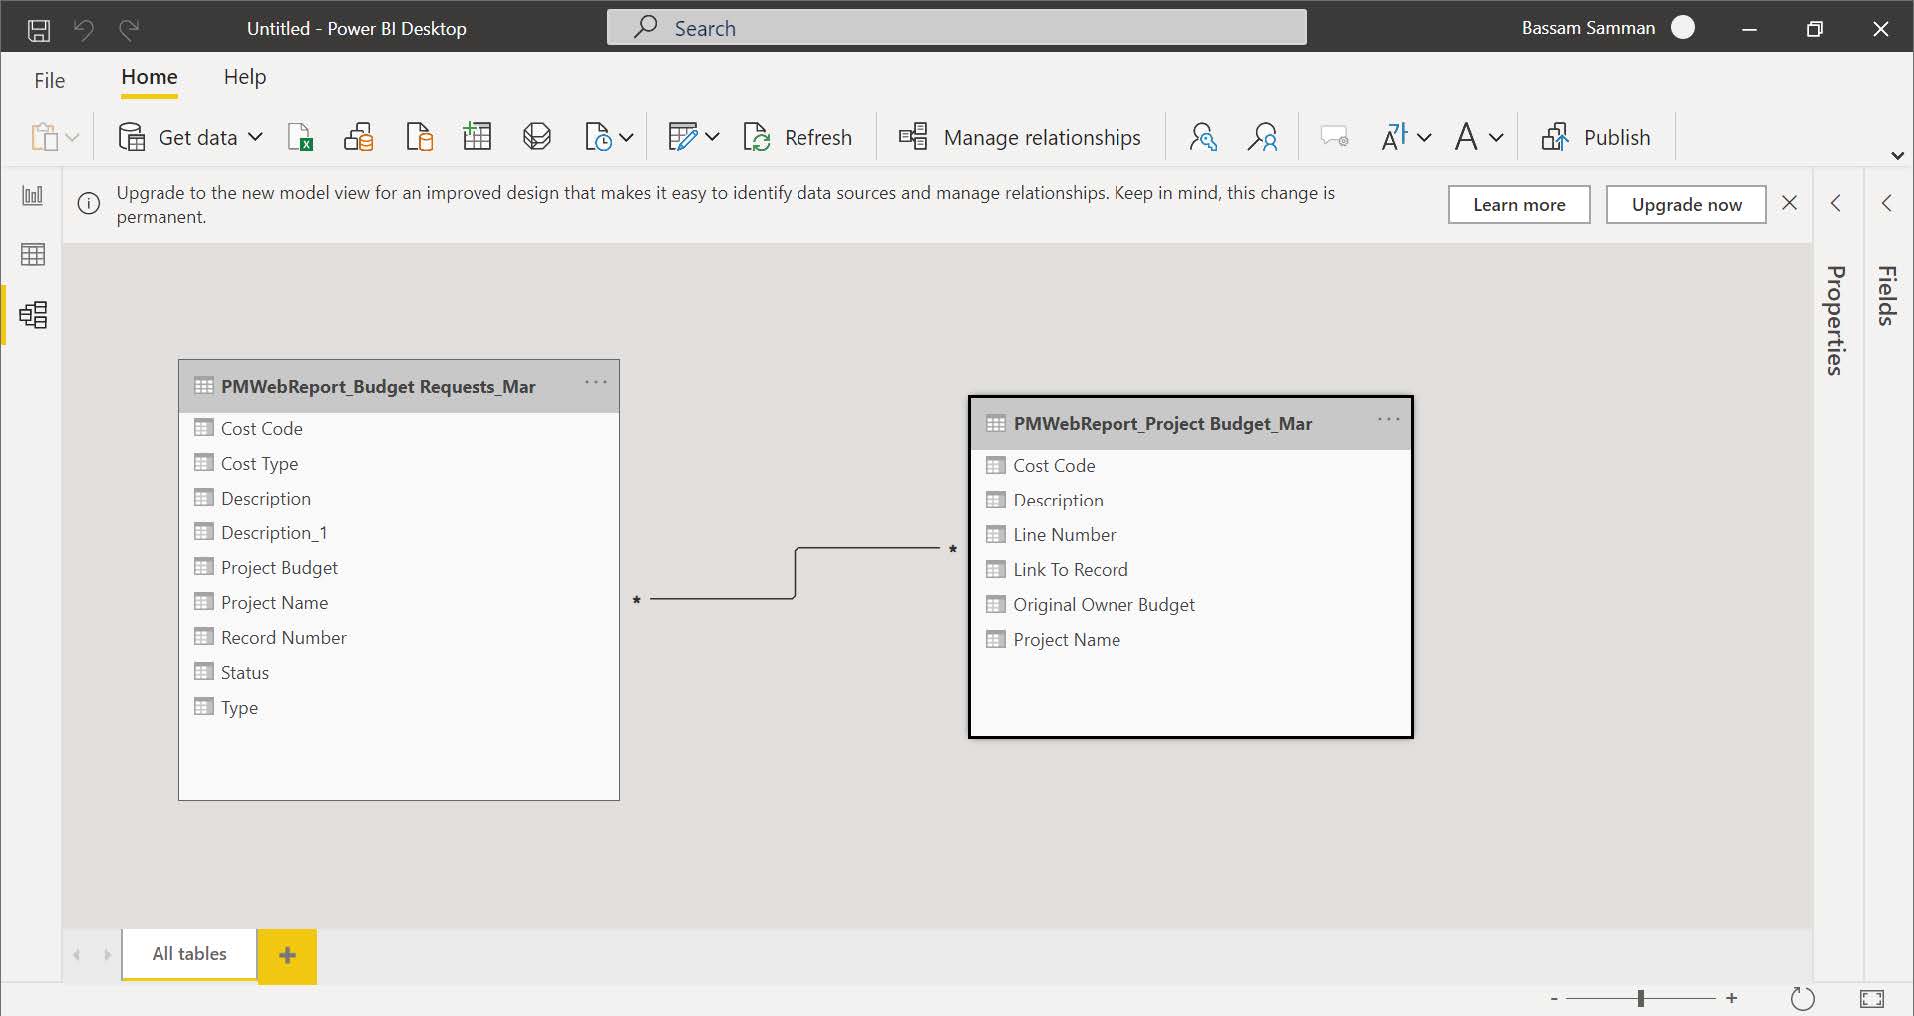Switch to Data view in sidebar
This screenshot has width=1914, height=1016.
pyautogui.click(x=33, y=255)
